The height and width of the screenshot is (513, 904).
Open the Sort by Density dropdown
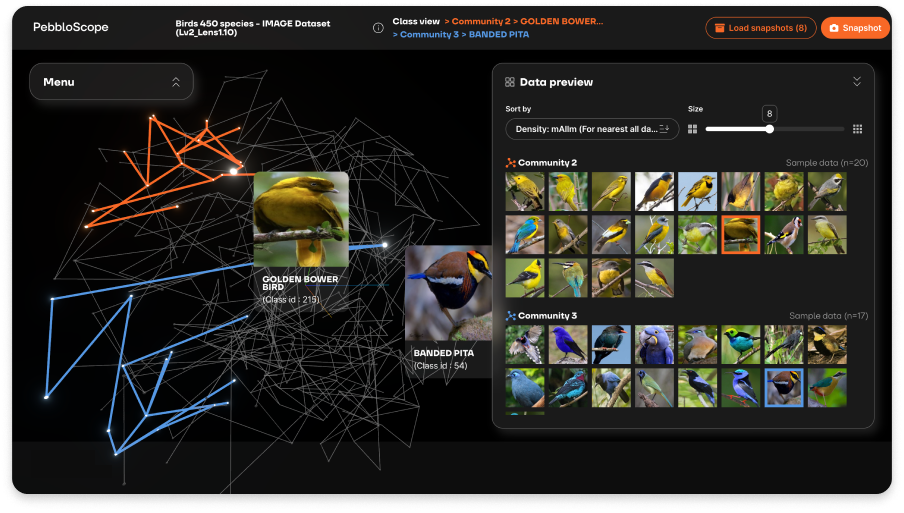[x=592, y=129]
